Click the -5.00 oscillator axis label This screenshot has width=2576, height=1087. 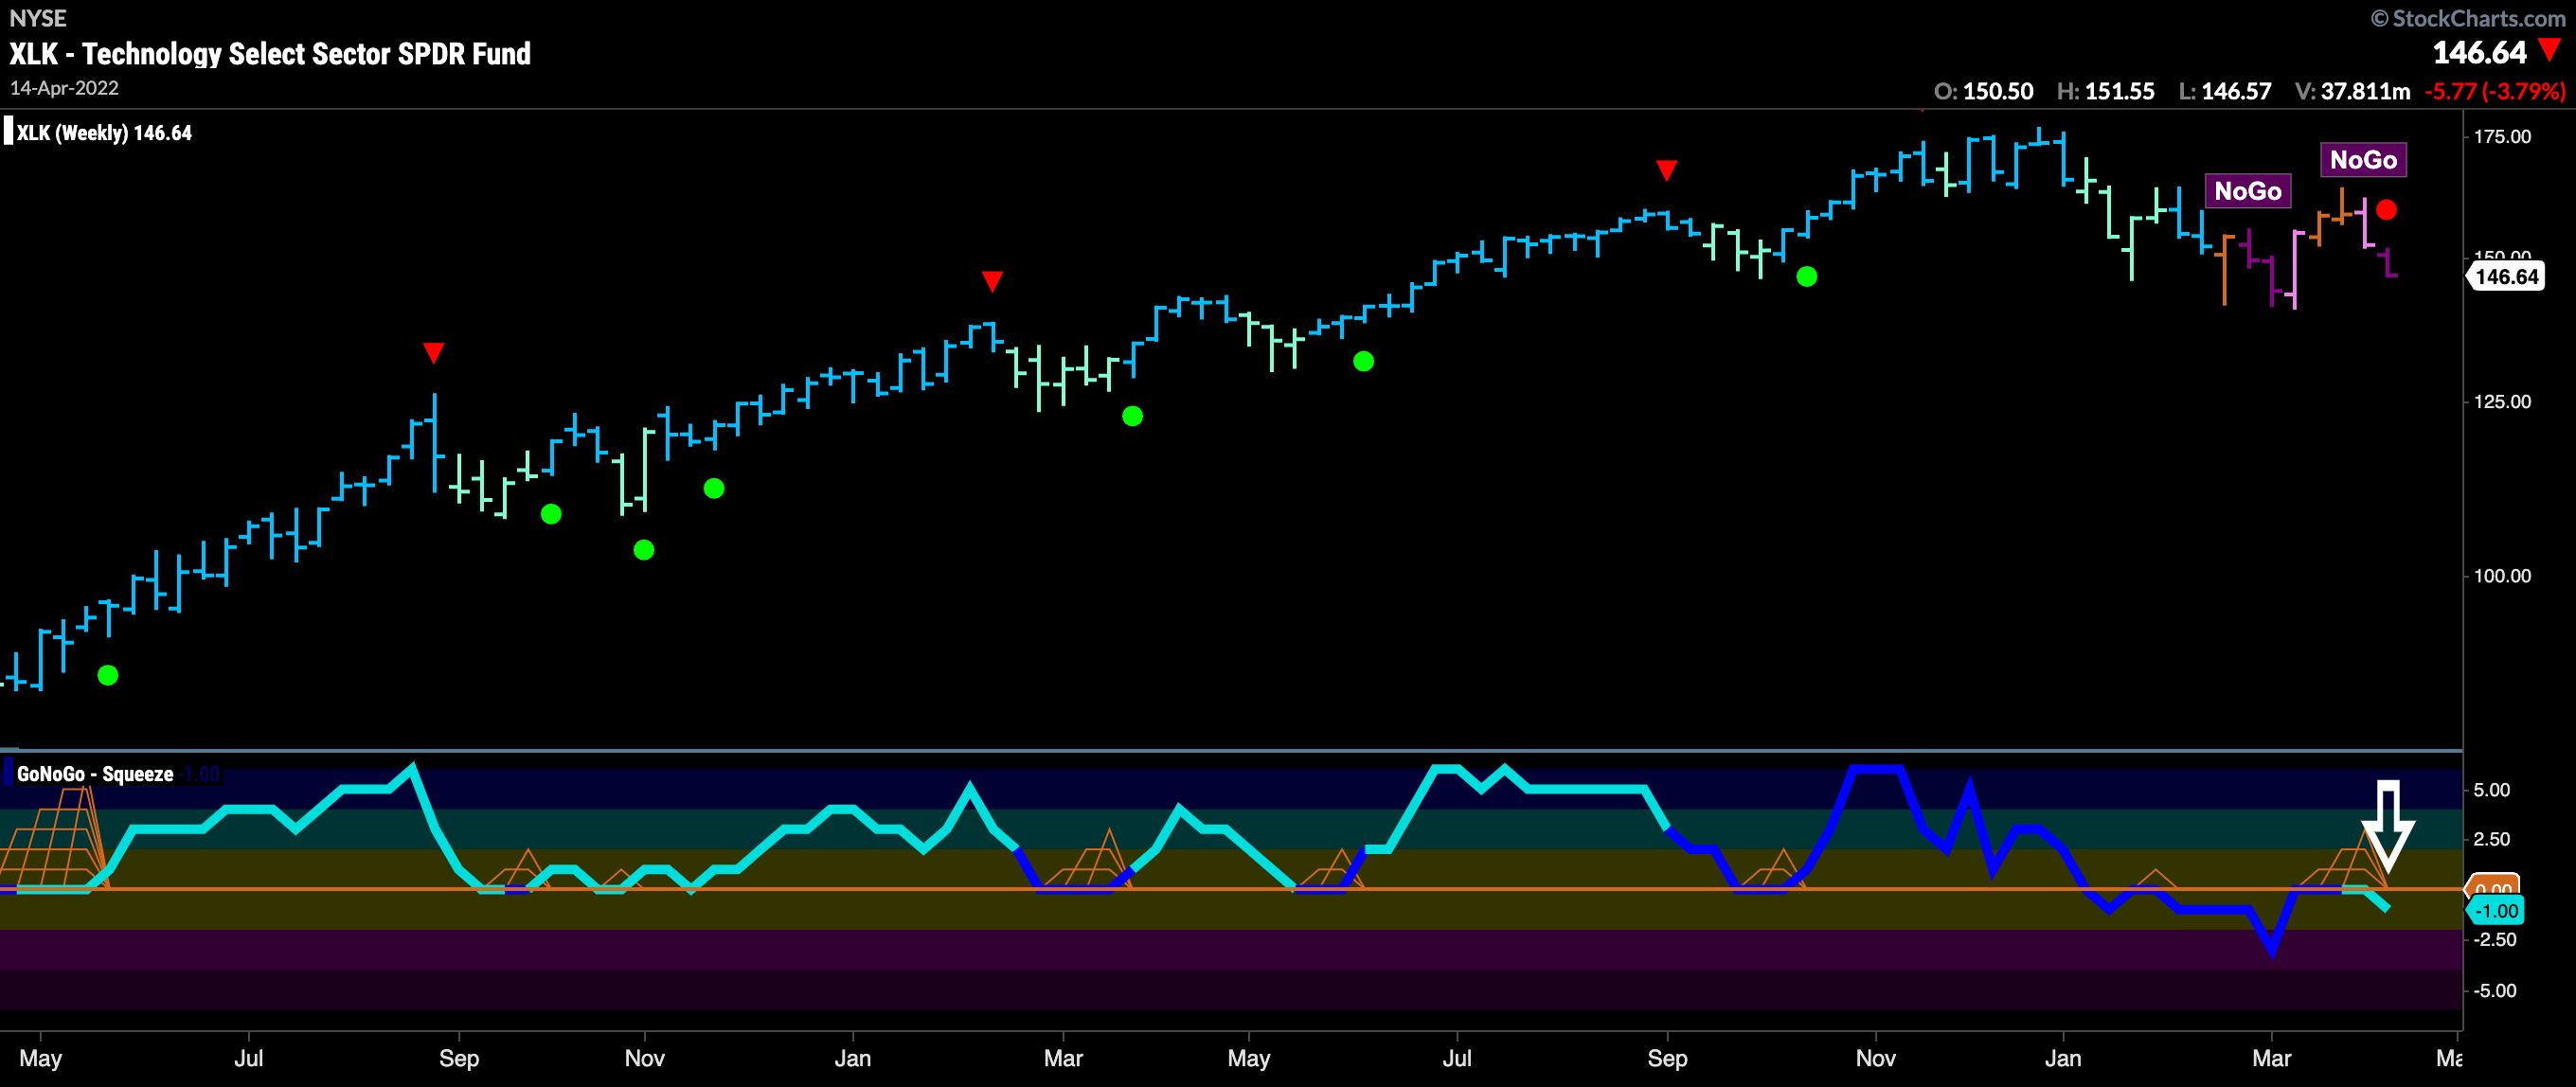[x=2494, y=990]
